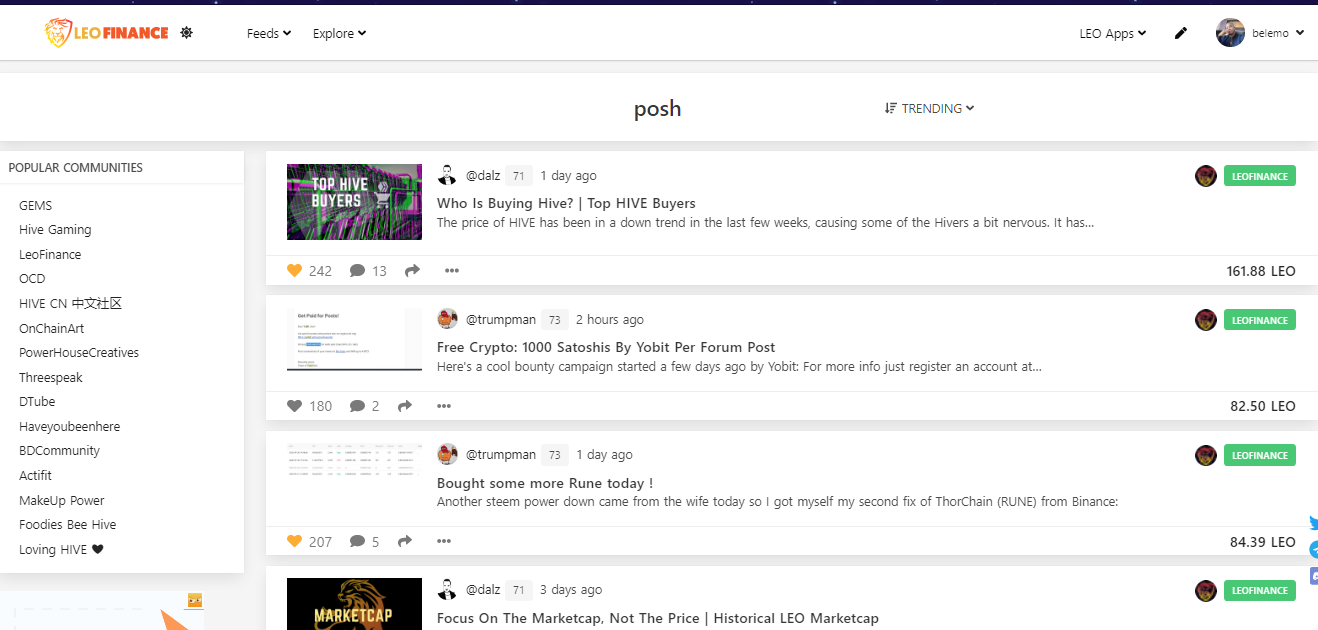1318x630 pixels.
Task: Open more options on 'Who Is Buying Hive?' post
Action: click(x=452, y=270)
